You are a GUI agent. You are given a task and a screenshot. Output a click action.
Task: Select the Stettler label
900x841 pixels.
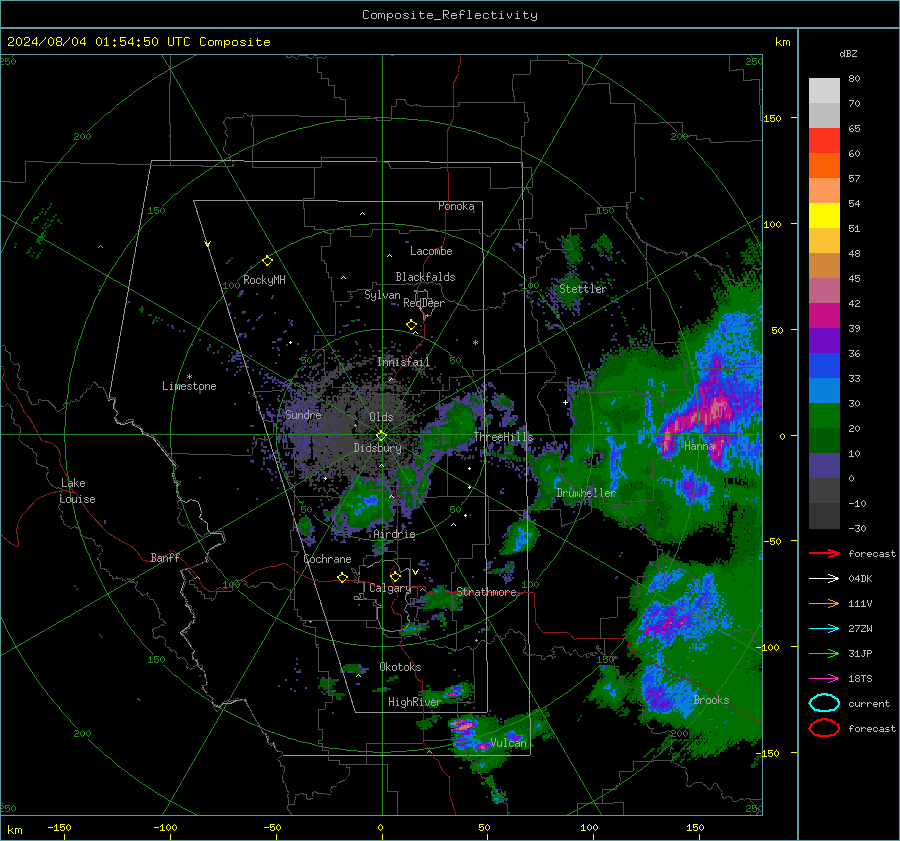click(583, 289)
